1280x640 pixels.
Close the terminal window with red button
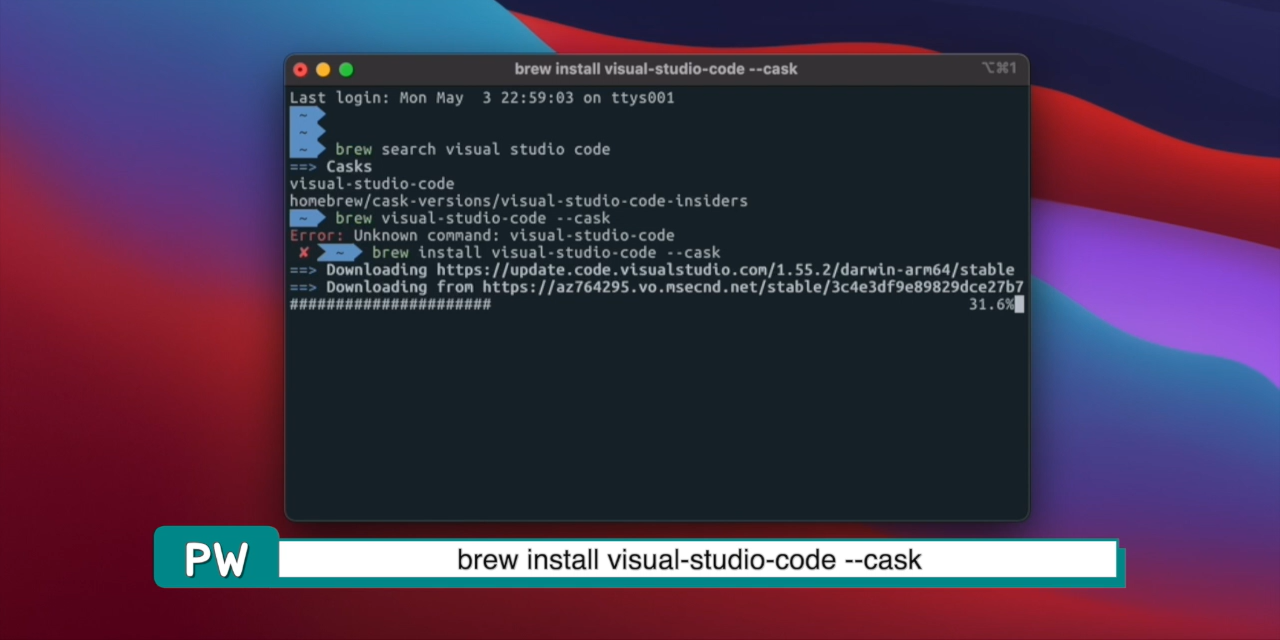click(x=300, y=70)
